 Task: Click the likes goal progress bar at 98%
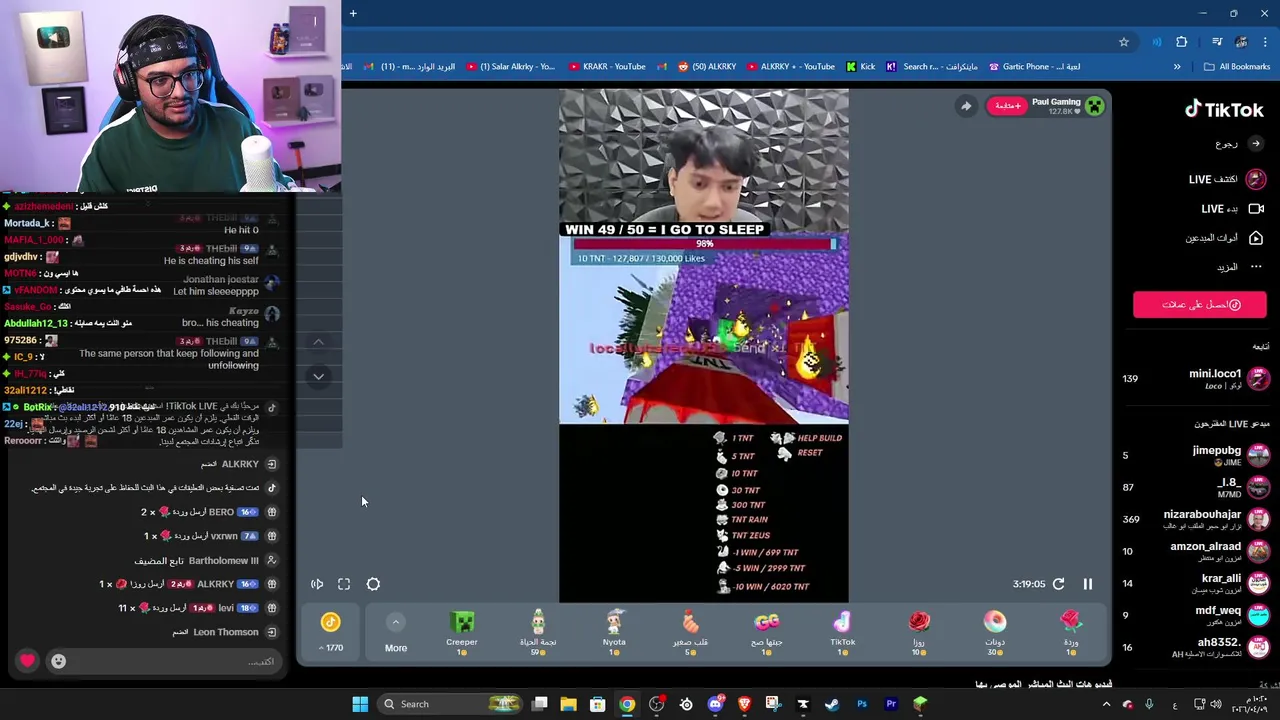(704, 244)
